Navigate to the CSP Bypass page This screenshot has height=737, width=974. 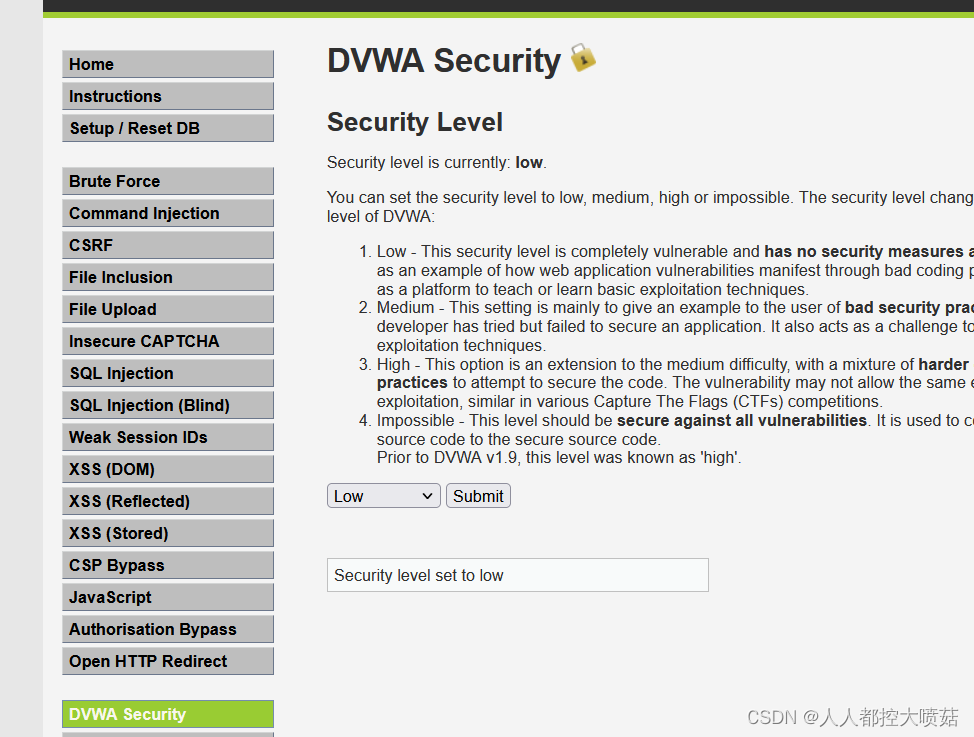click(x=167, y=565)
